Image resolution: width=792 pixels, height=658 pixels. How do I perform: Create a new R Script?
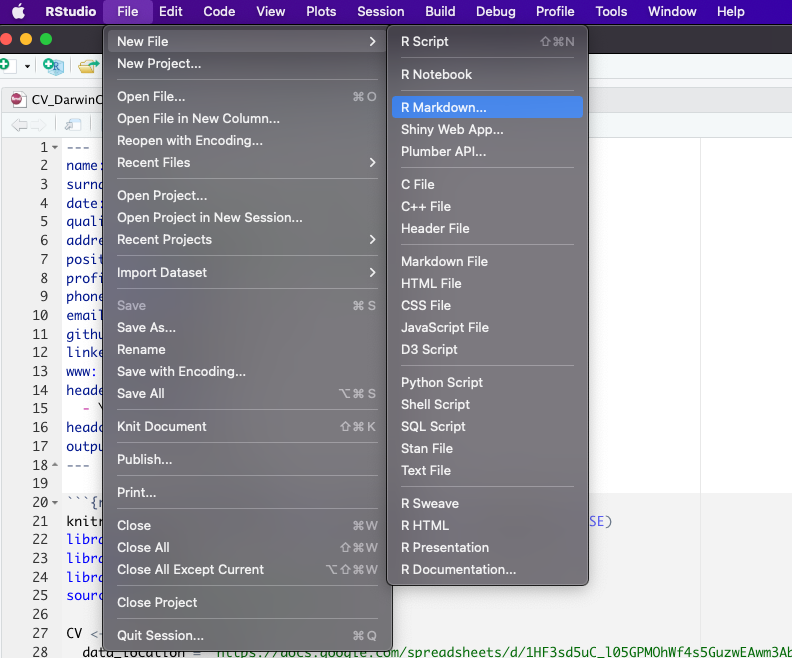[x=487, y=41]
